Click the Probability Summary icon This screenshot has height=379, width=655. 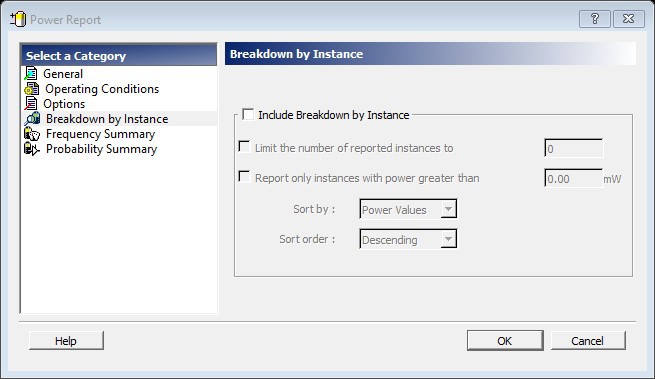click(x=32, y=149)
